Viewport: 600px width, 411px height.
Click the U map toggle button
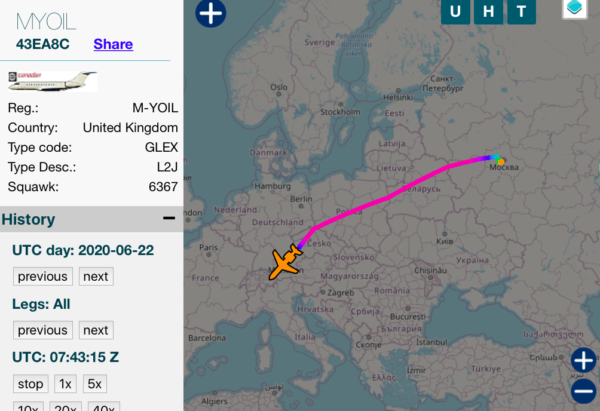point(456,12)
